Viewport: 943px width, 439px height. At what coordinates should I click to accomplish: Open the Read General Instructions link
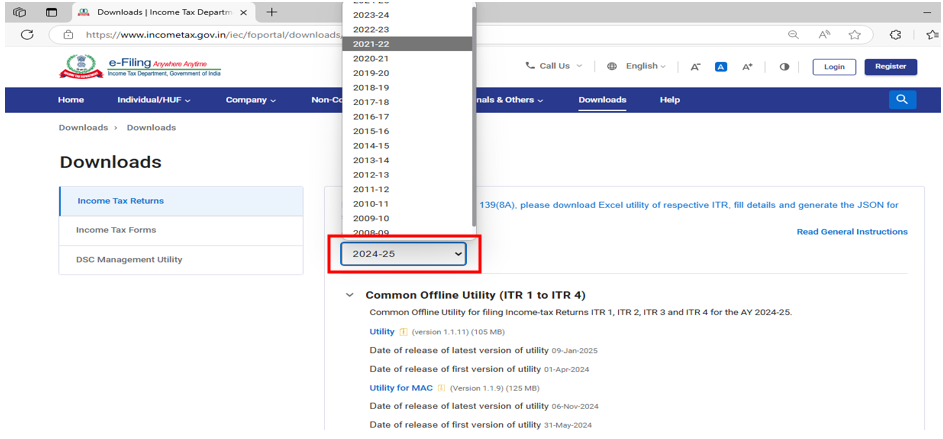click(x=852, y=232)
